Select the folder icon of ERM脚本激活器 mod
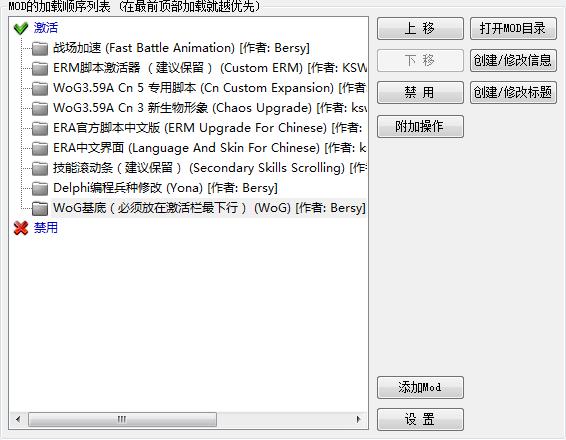 point(40,68)
